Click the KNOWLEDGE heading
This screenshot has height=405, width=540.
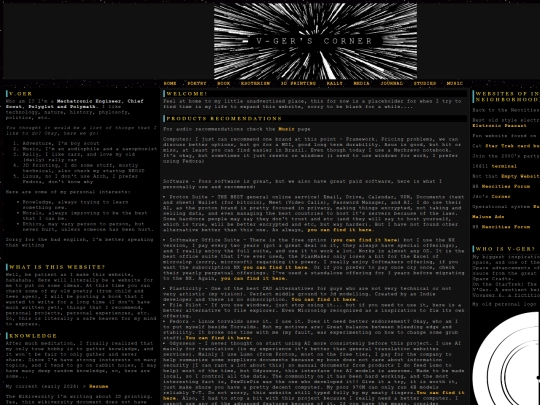tap(33, 336)
